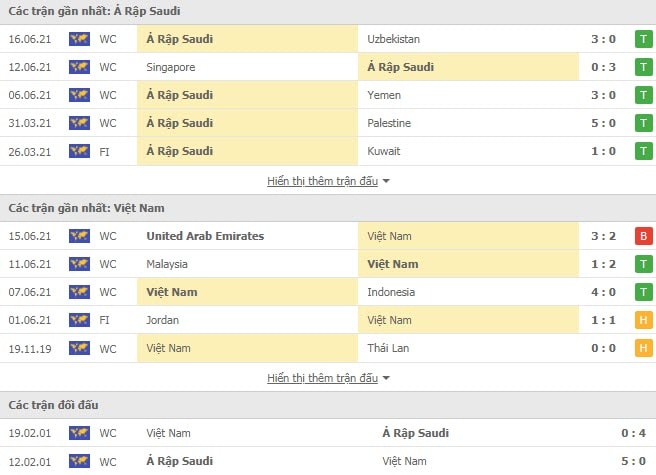Open the 12.02.01 Ả Rập Saudi vs Việt Nam row
Screen dimensions: 656x475
click(328, 461)
